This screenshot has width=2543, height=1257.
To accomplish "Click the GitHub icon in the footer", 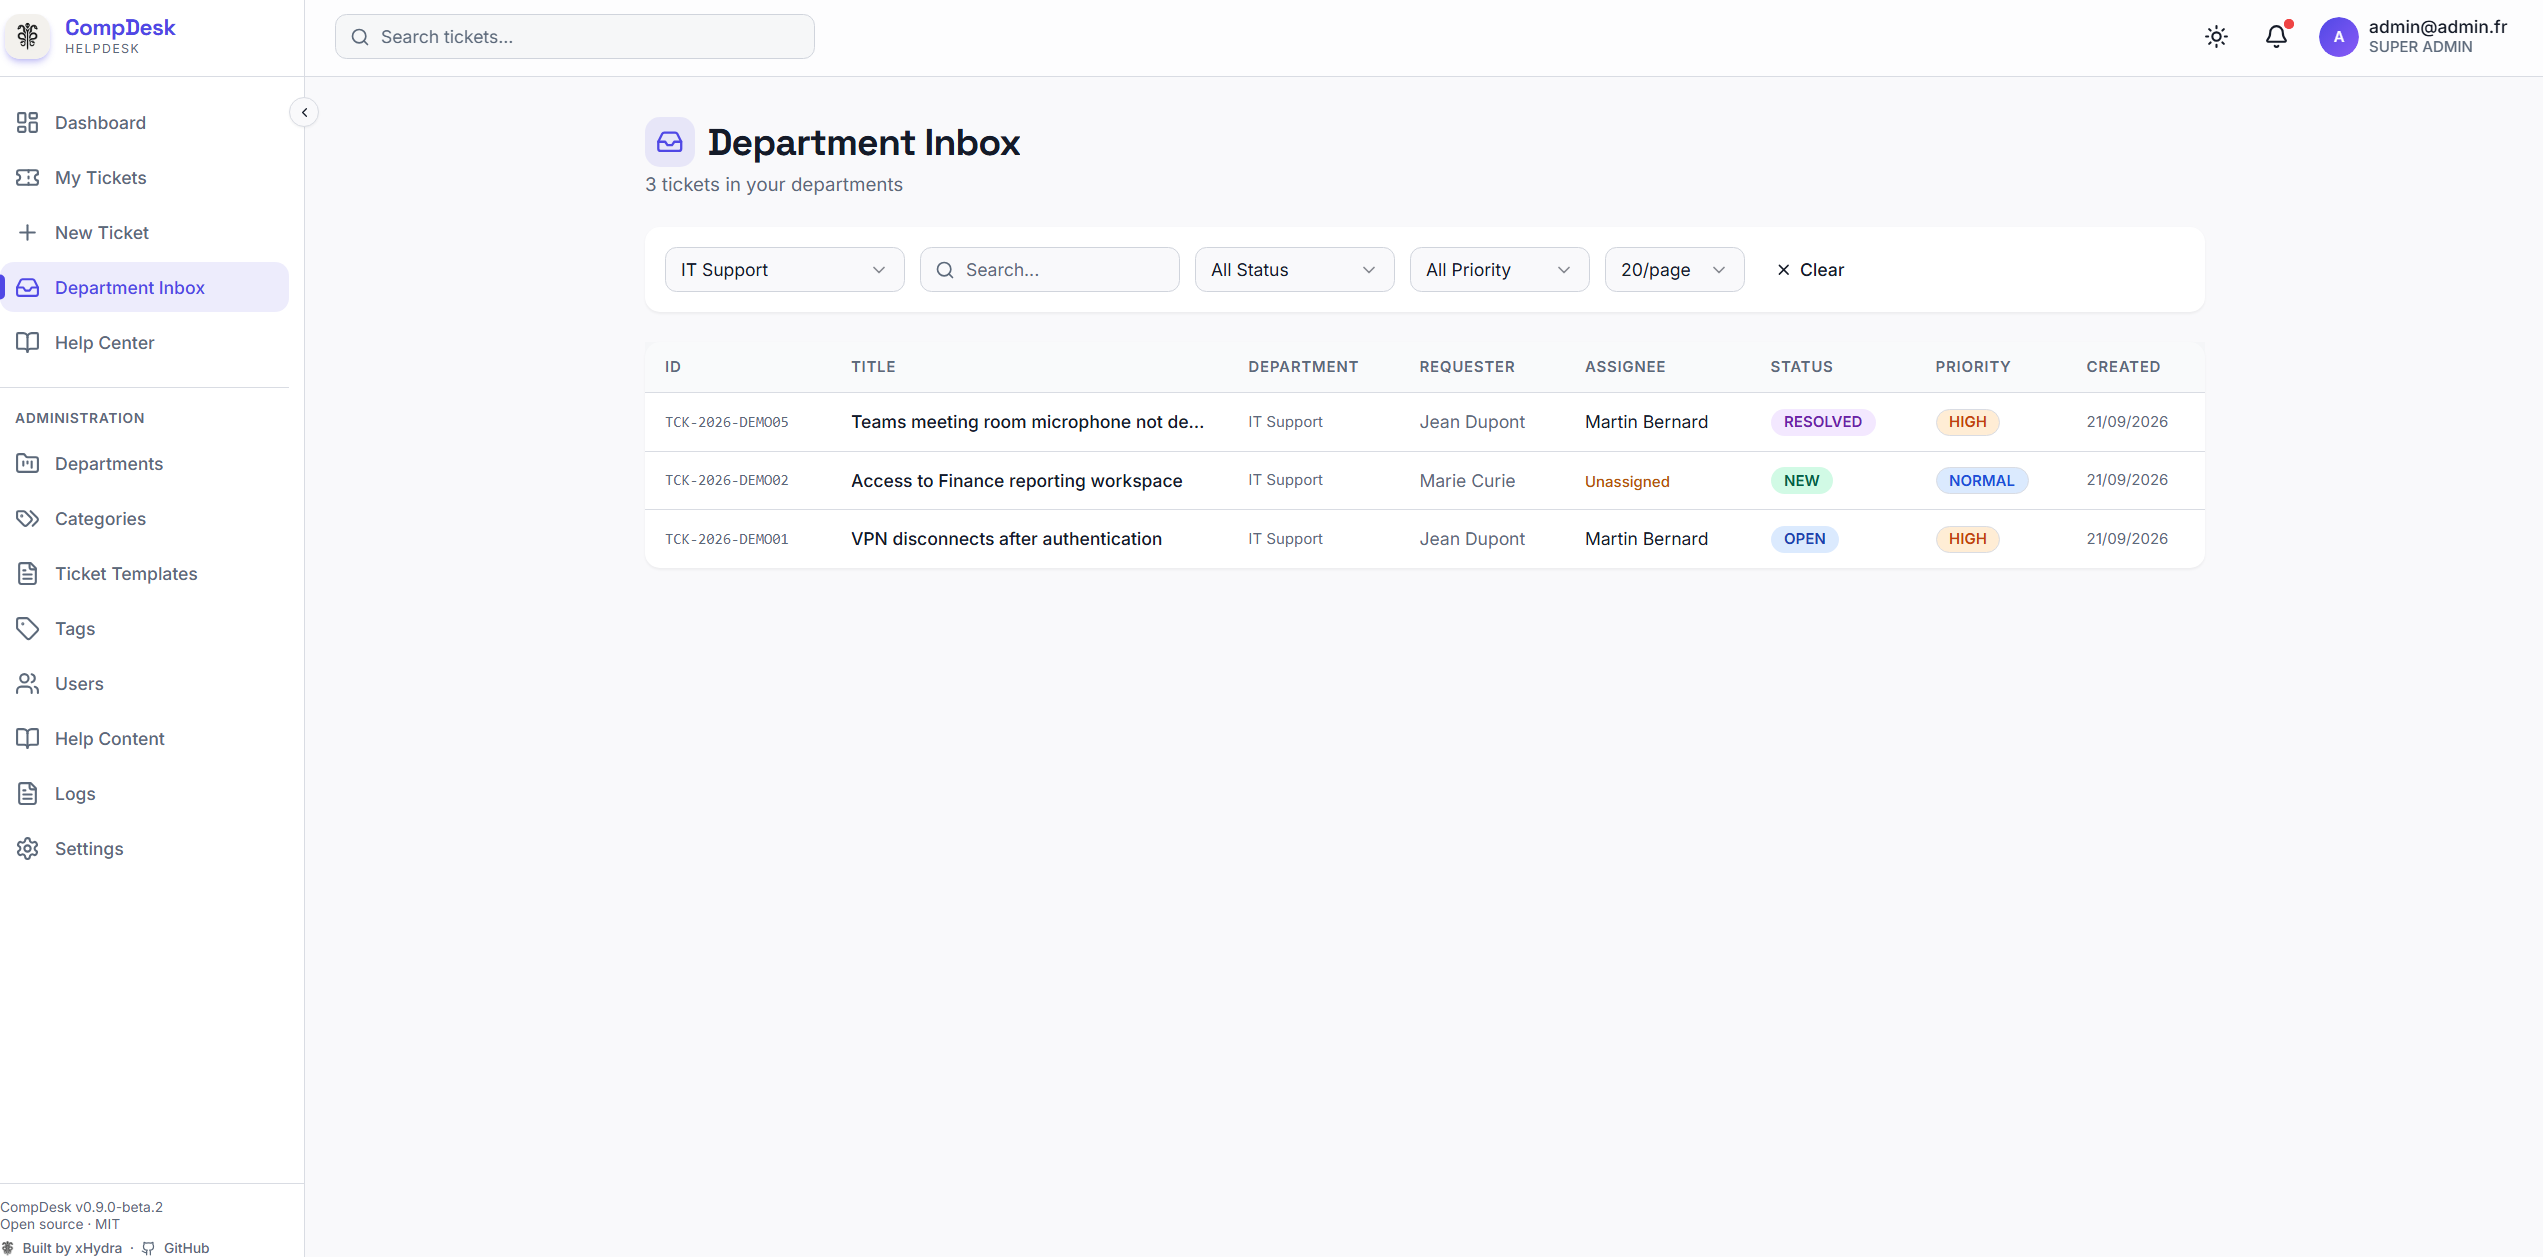I will 148,1248.
